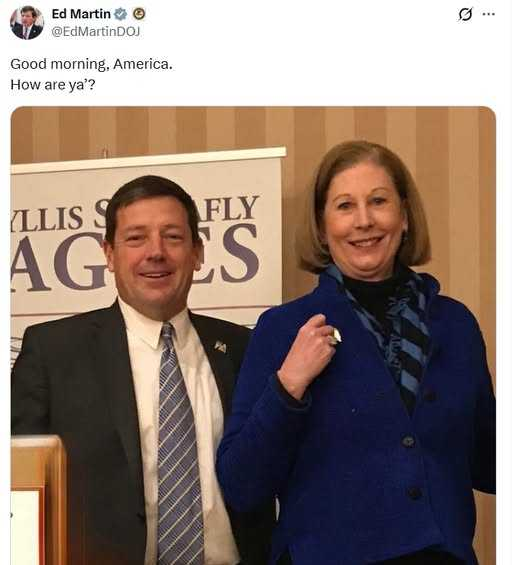Viewport: 512px width, 565px height.
Task: Open the Grok explain-post icon
Action: click(465, 15)
